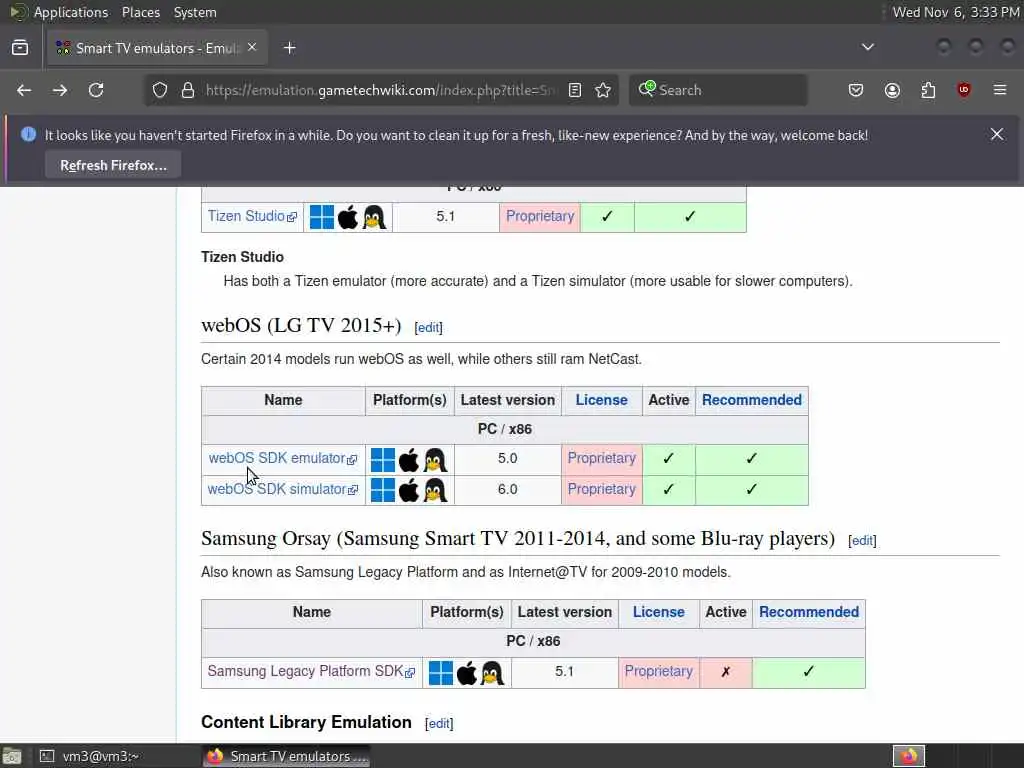Open the uBlock Origin extension
This screenshot has height=768, width=1024.
pyautogui.click(x=964, y=90)
